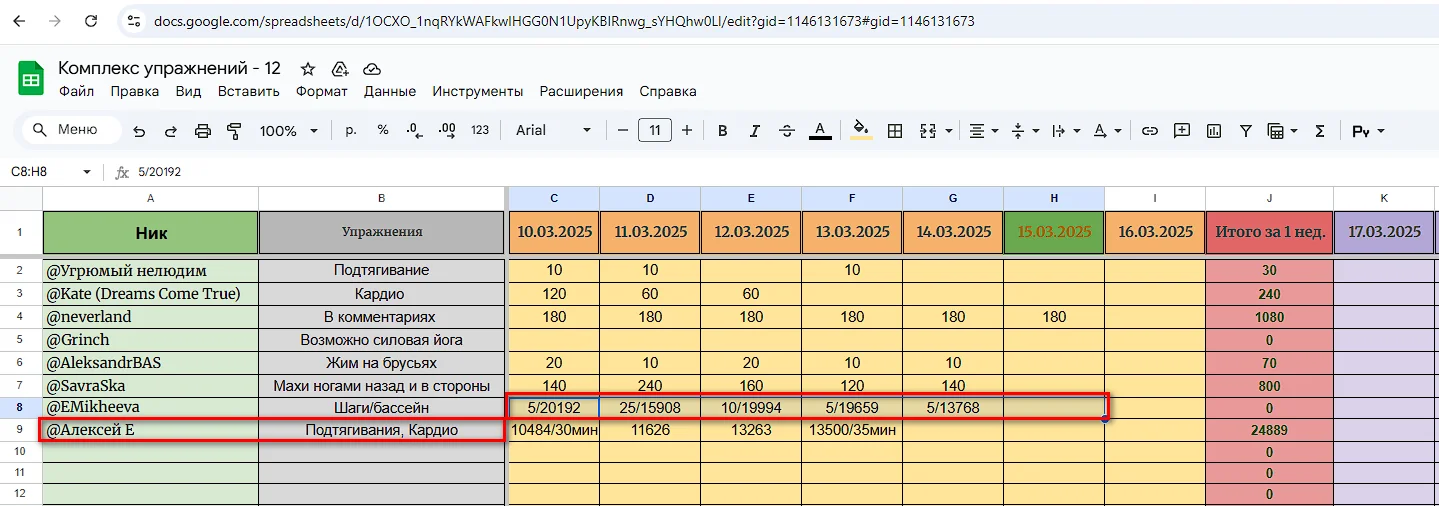
Task: Open the Справка menu
Action: [x=668, y=91]
